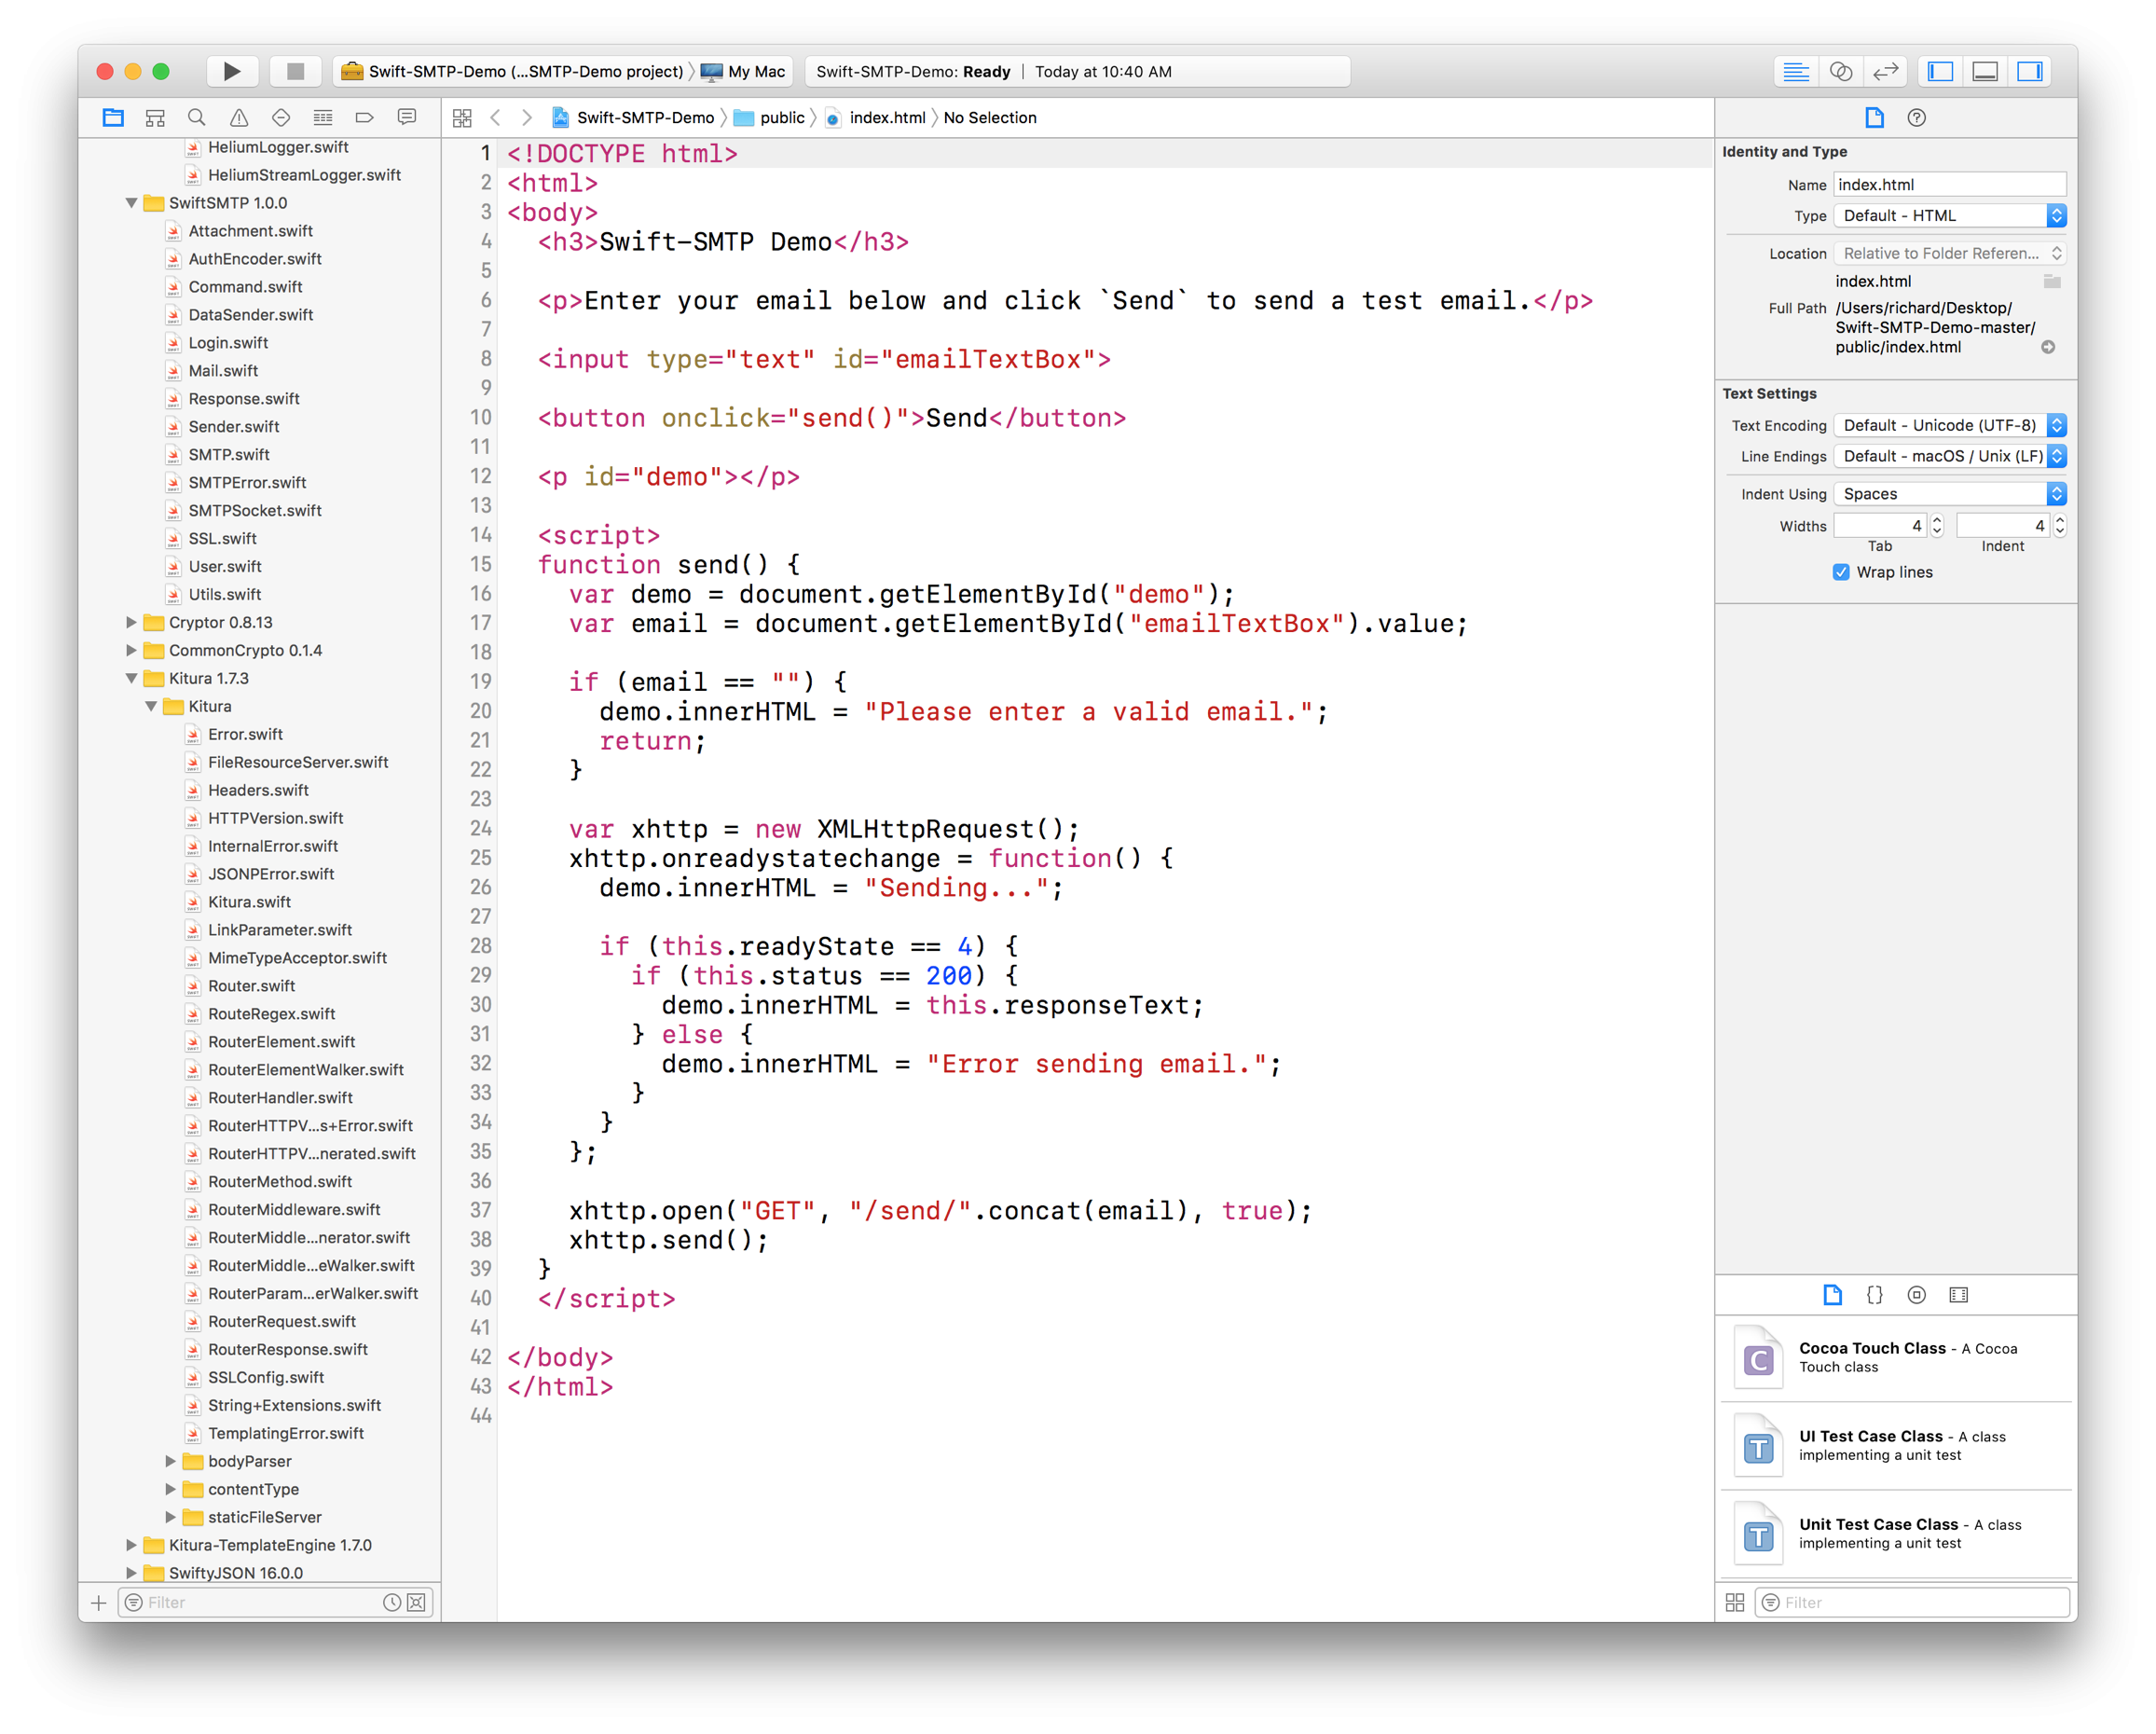The height and width of the screenshot is (1734, 2156).
Task: Open the Quick Help inspector
Action: 1916,118
